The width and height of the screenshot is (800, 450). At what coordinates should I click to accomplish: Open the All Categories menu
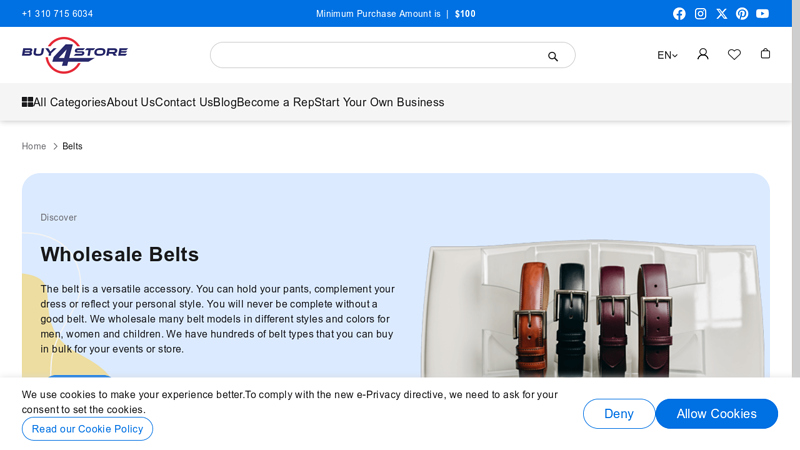click(x=64, y=102)
